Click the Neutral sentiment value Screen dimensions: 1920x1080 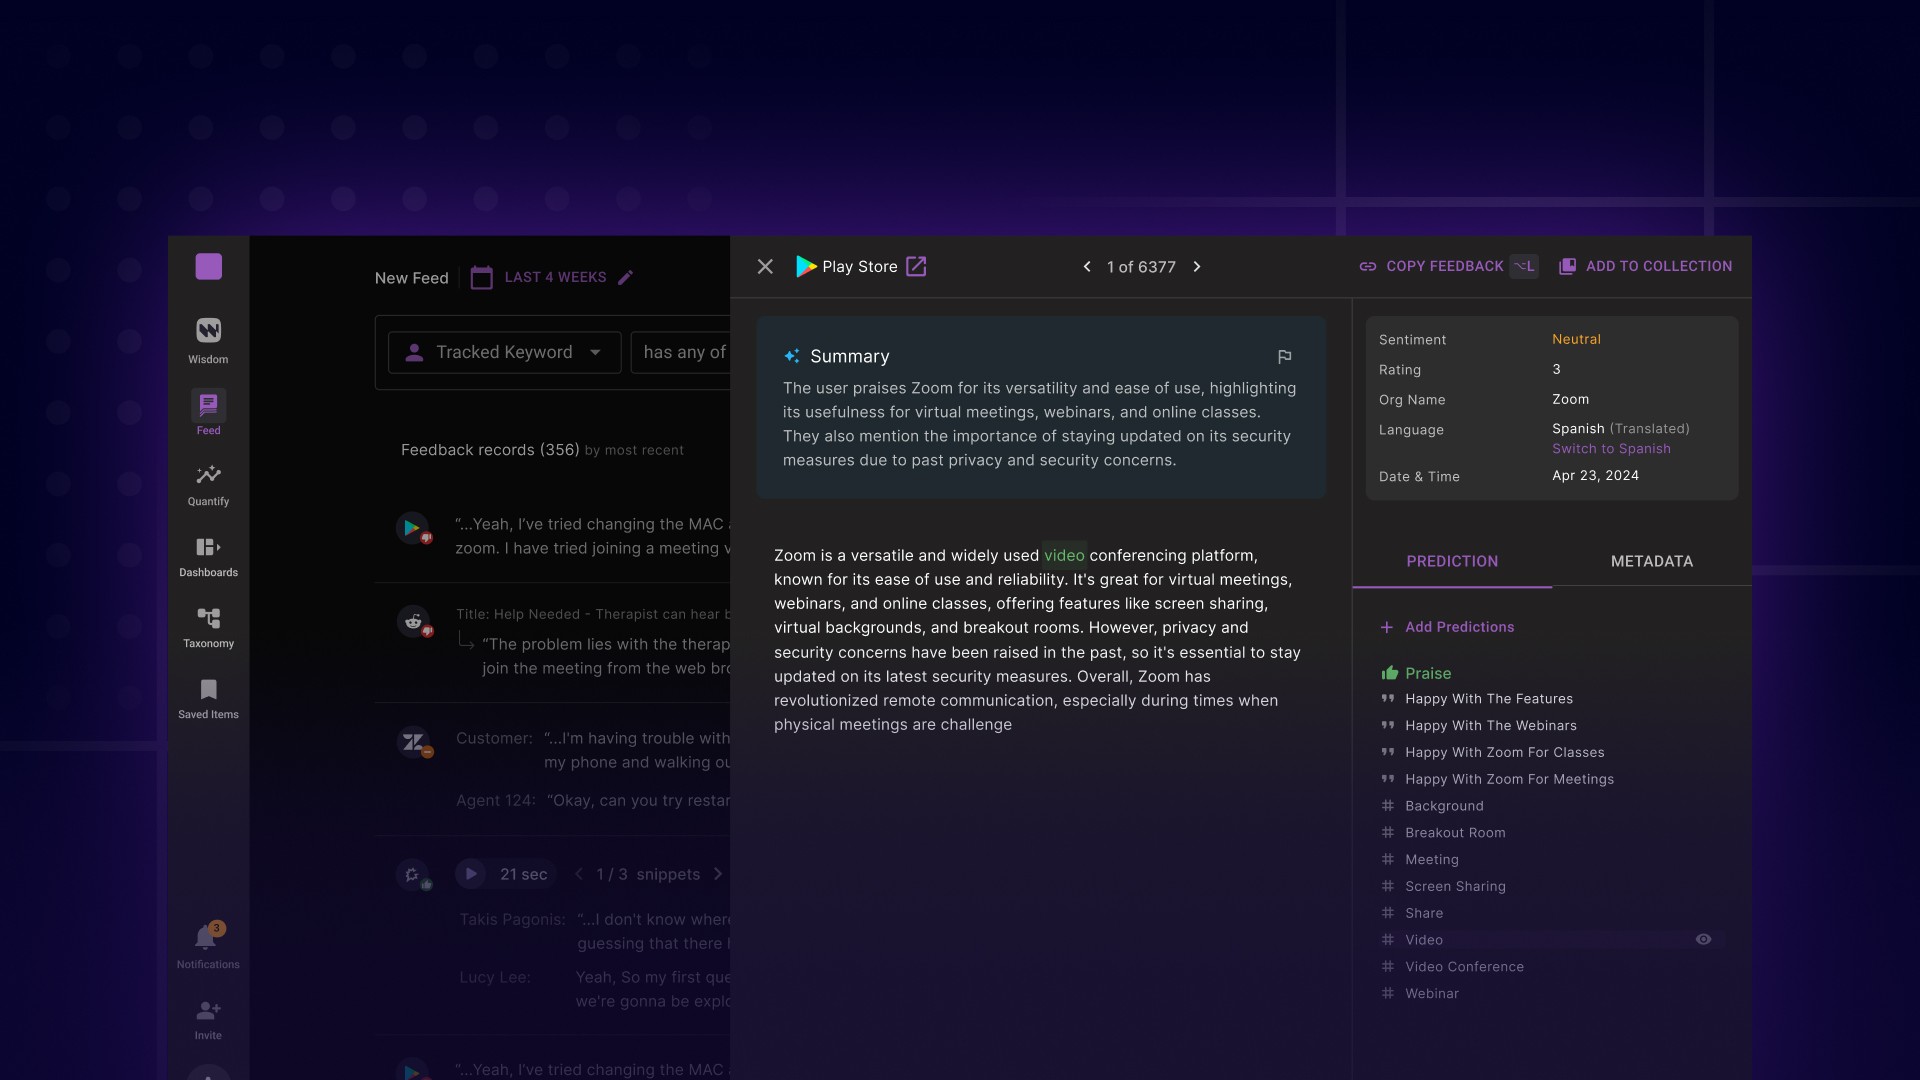[1576, 340]
